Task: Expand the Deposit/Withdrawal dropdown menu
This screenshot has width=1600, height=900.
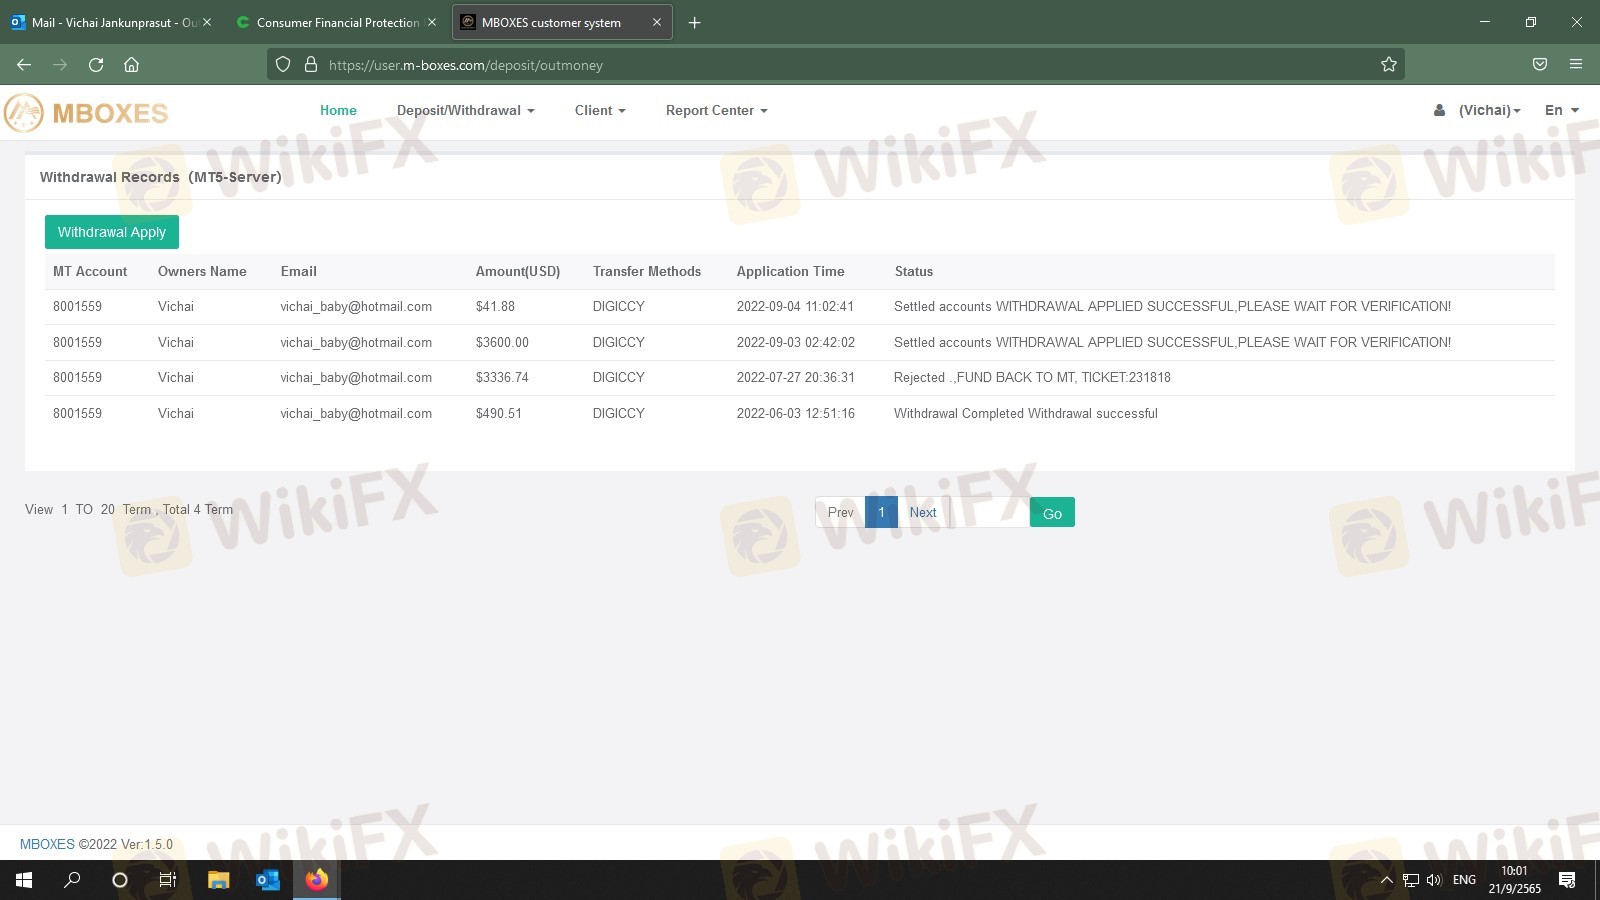Action: click(x=465, y=111)
